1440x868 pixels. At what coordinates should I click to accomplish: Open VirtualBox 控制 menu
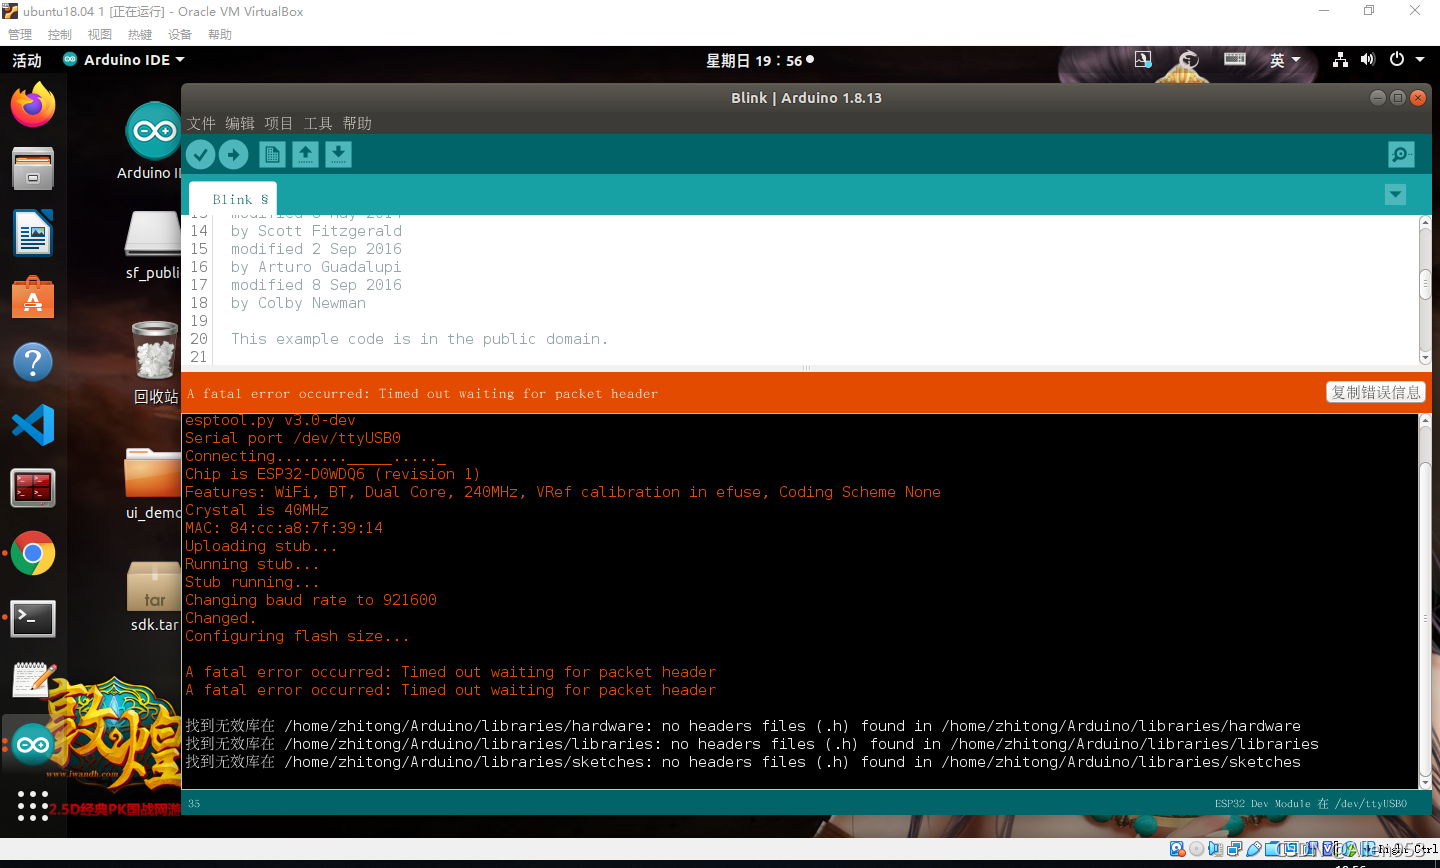[60, 34]
